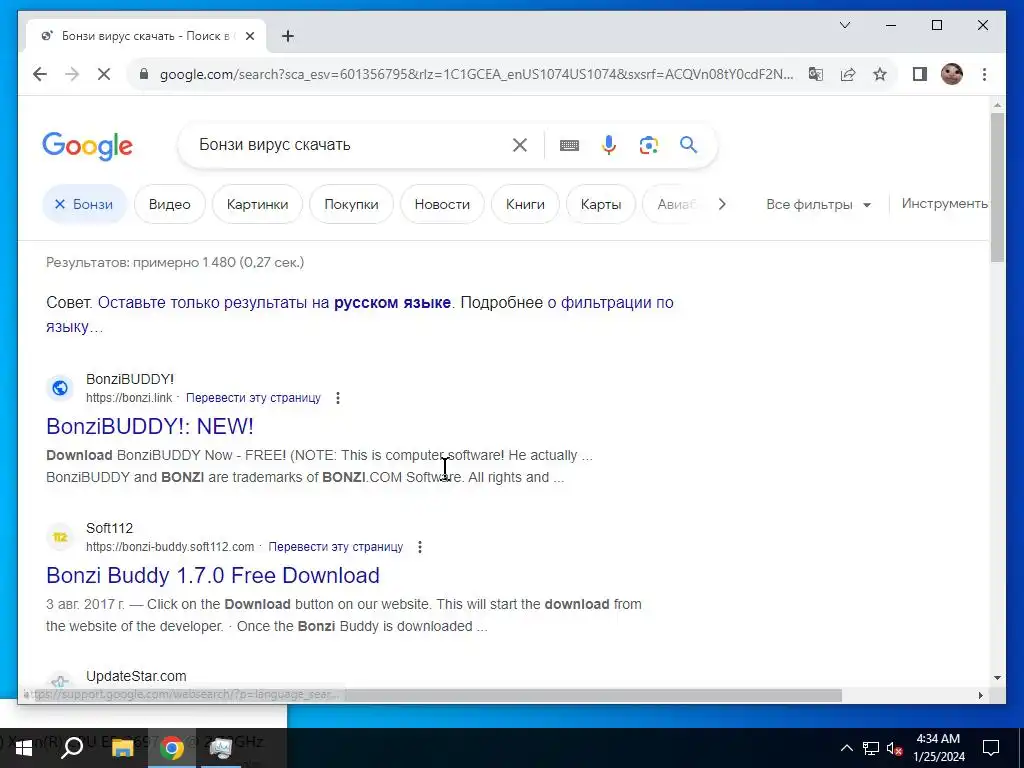Screen dimensions: 1024x768
Task: Switch to the Новости results tab
Action: [x=442, y=204]
